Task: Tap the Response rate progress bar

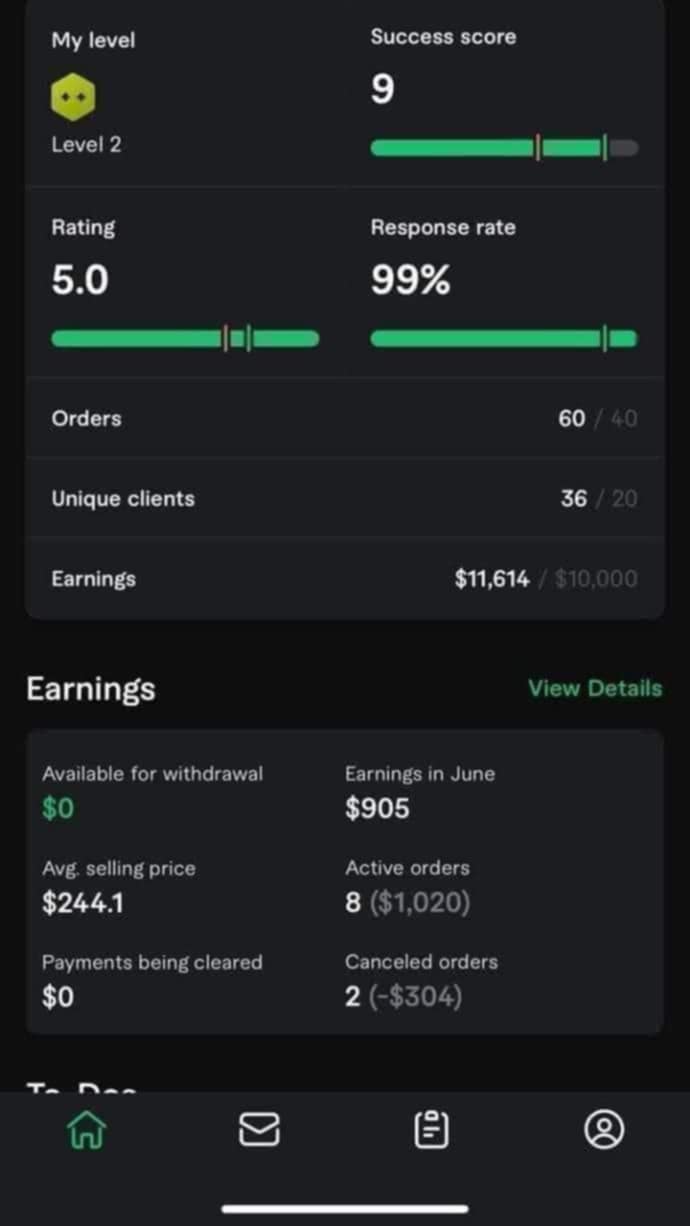Action: [504, 339]
